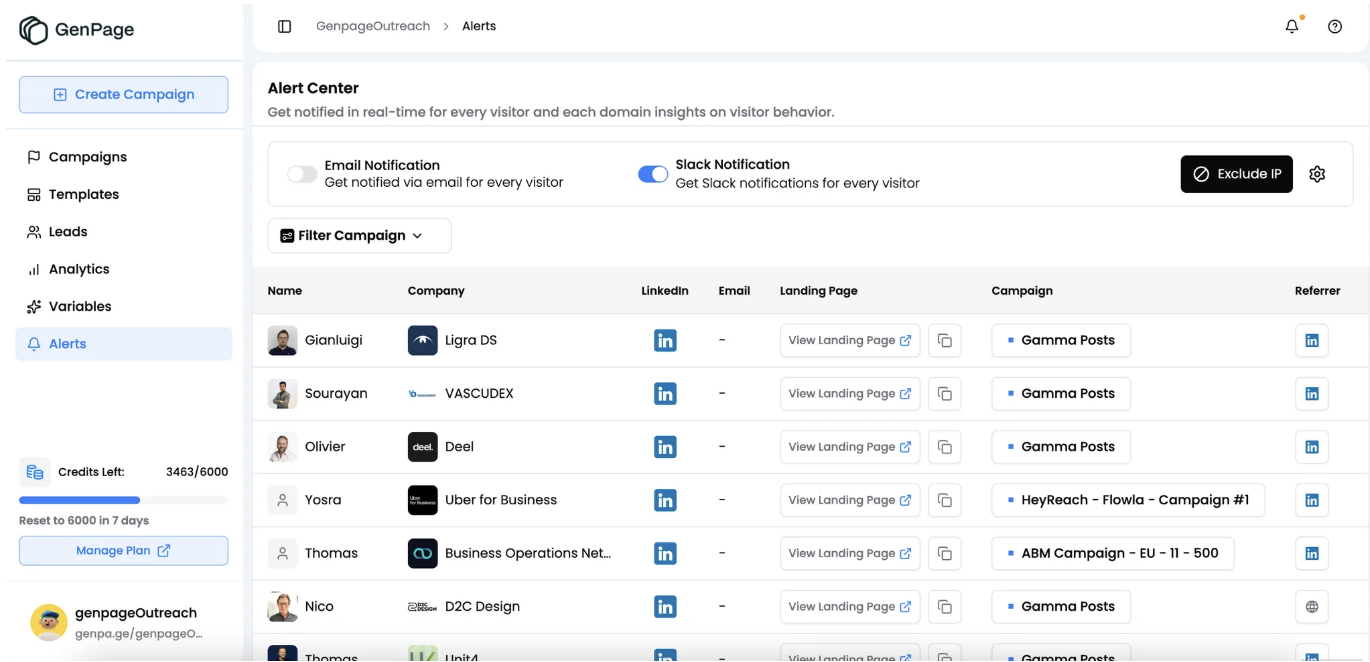This screenshot has width=1370, height=662.
Task: Click GenpageOutreach breadcrumb link
Action: (373, 26)
